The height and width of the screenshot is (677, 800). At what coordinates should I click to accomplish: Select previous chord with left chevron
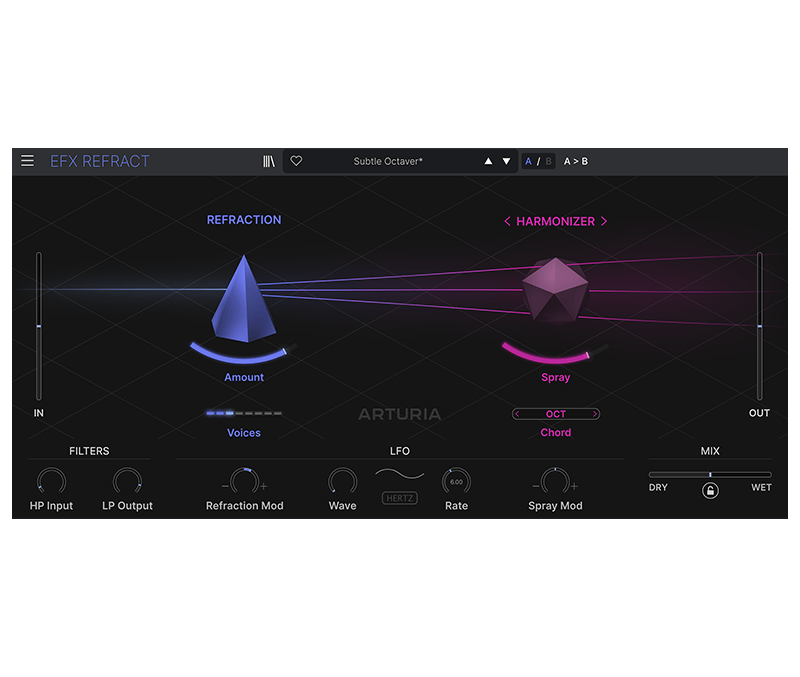pos(517,414)
